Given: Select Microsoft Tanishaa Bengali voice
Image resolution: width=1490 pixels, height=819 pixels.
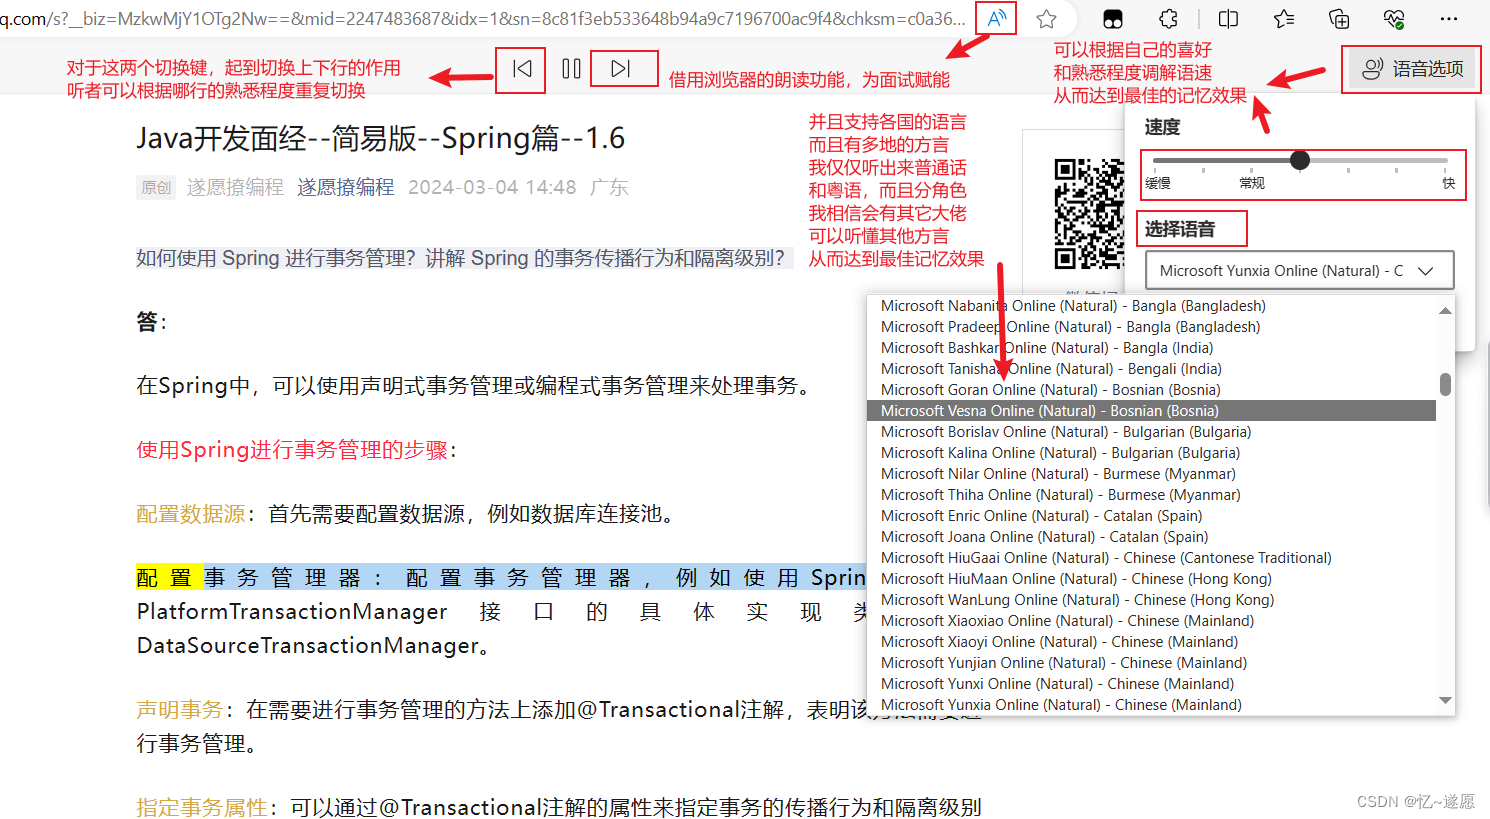Looking at the screenshot, I should (x=1151, y=369).
